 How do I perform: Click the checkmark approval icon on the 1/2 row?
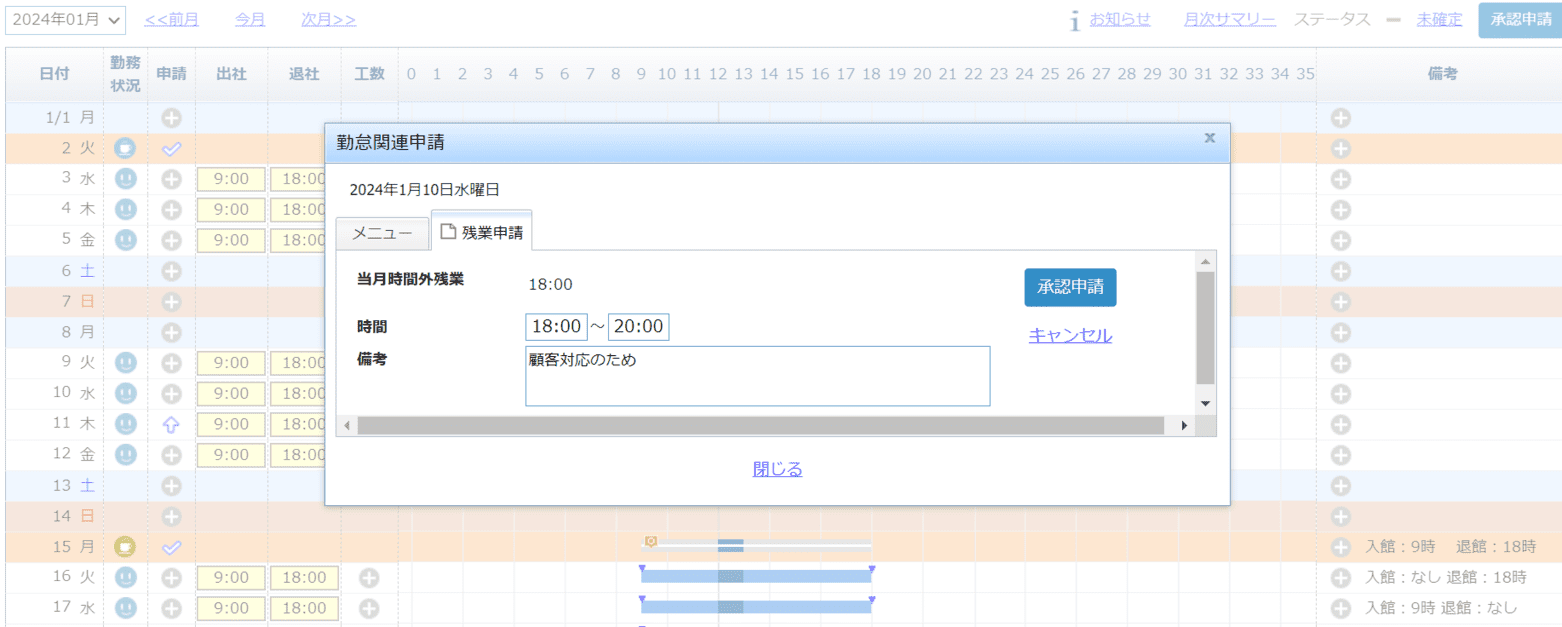coord(170,147)
